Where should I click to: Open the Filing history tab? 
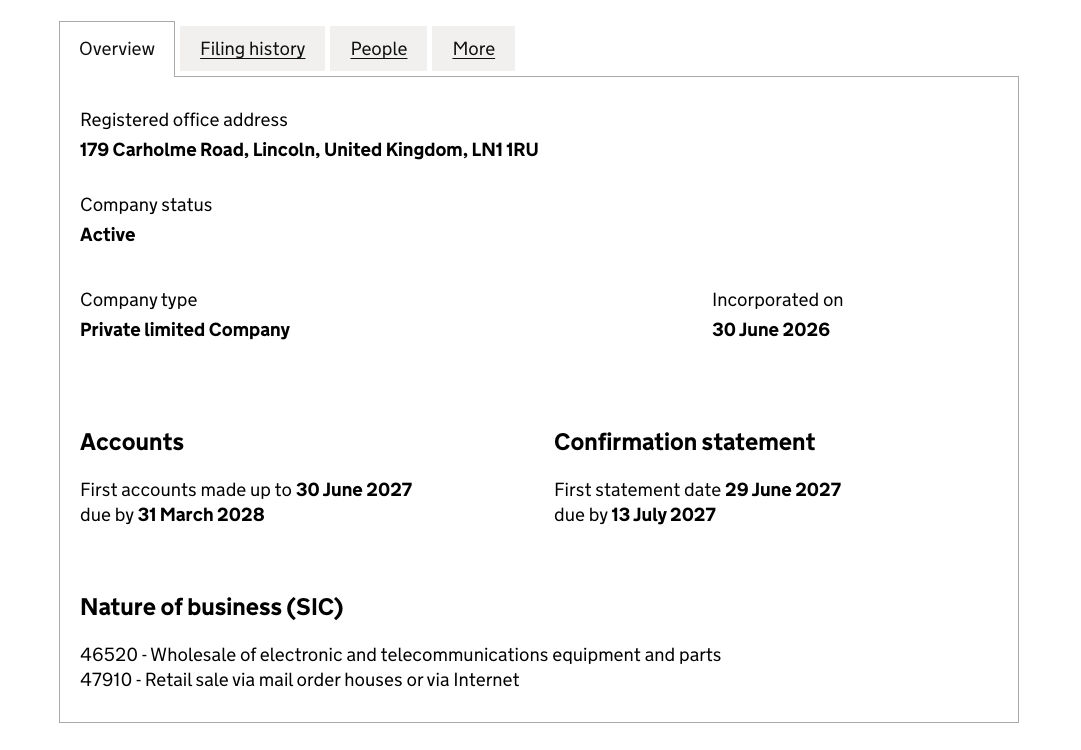coord(252,49)
